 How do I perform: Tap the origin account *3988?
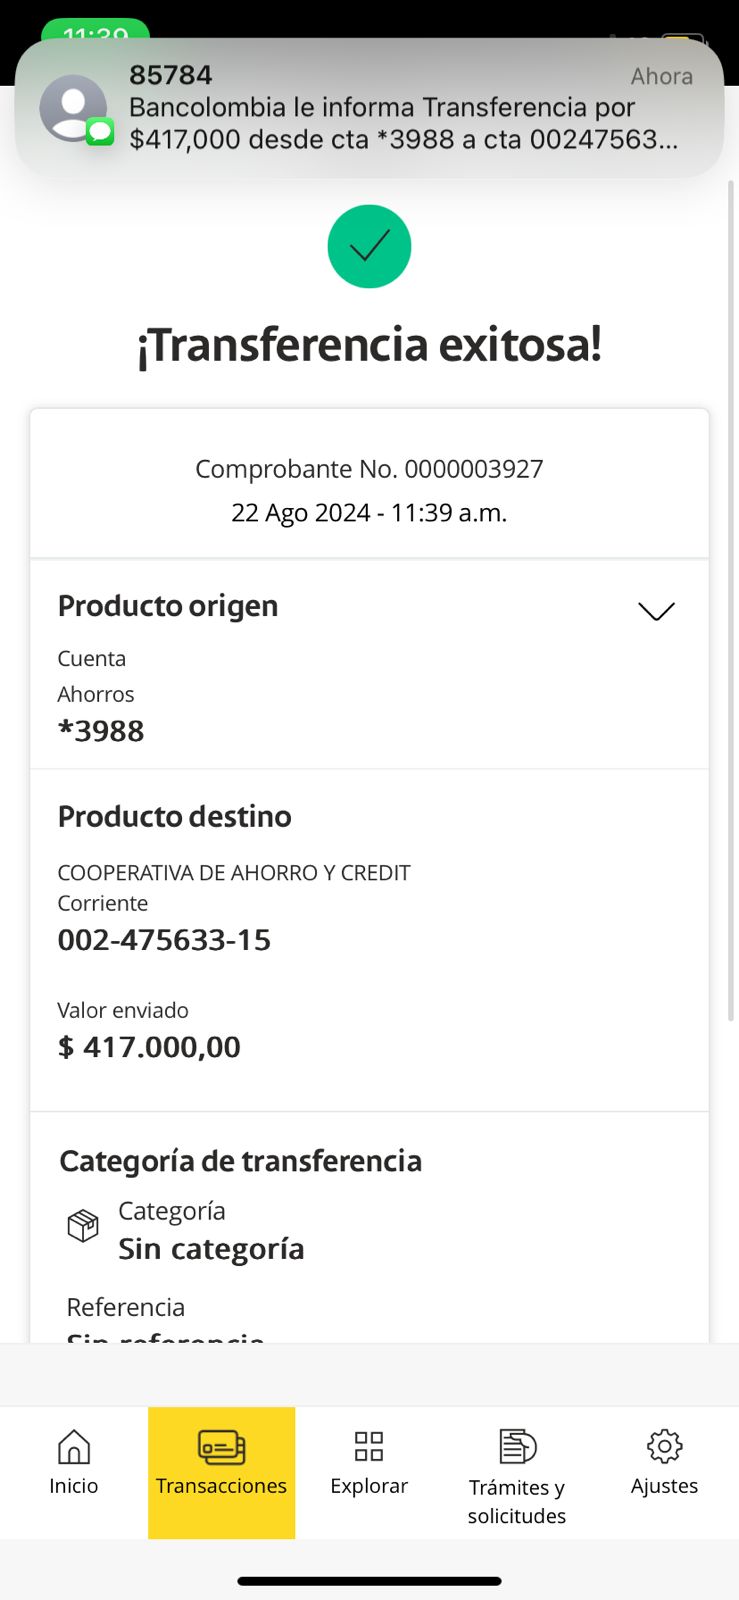pos(101,731)
